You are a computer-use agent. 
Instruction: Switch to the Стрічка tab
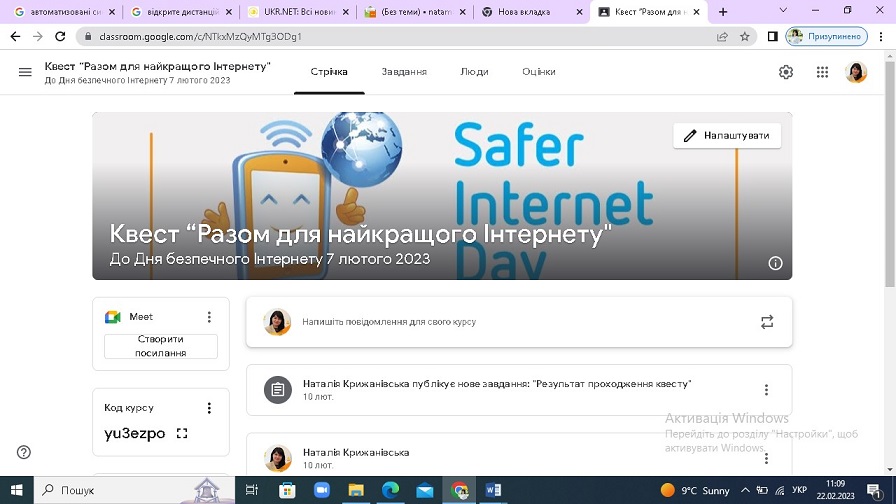pyautogui.click(x=329, y=72)
